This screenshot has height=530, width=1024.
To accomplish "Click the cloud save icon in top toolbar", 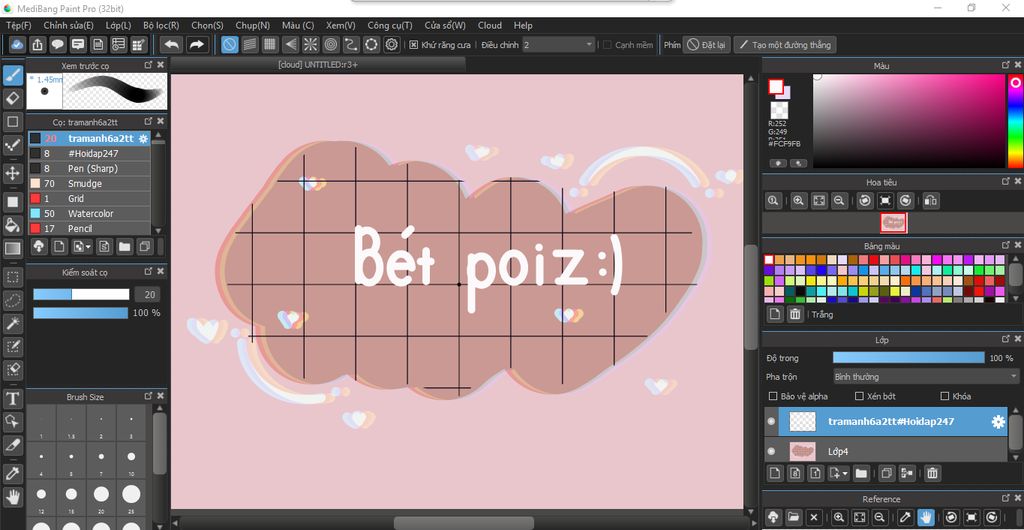I will click(x=18, y=44).
